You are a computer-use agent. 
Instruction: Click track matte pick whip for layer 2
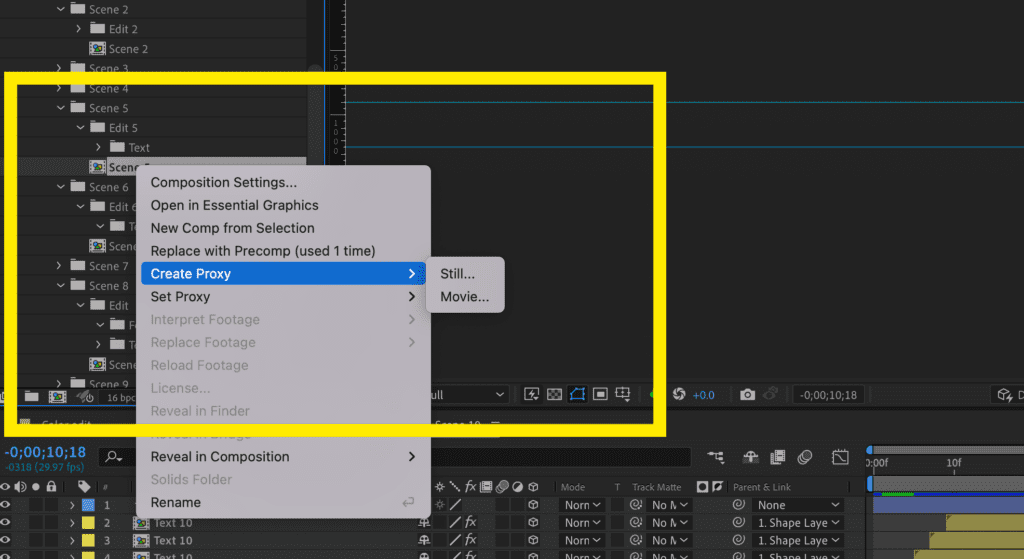pyautogui.click(x=636, y=522)
